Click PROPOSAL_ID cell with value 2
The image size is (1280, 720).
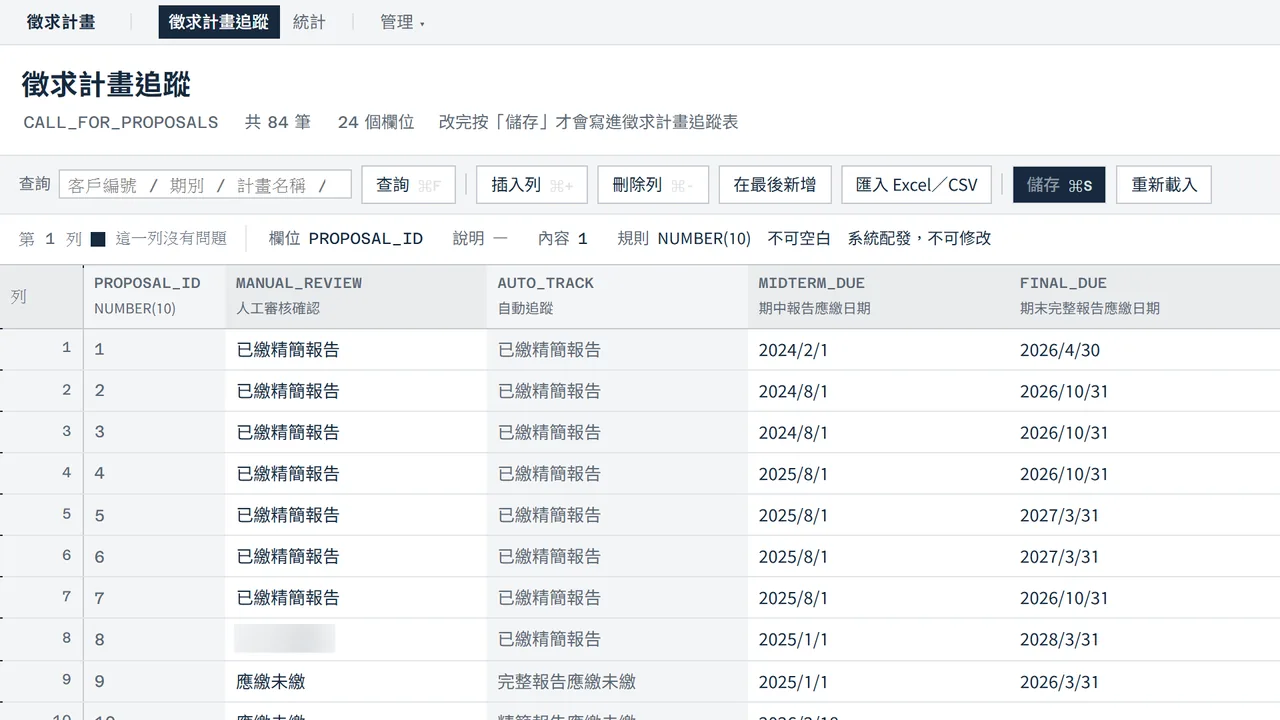(x=154, y=391)
